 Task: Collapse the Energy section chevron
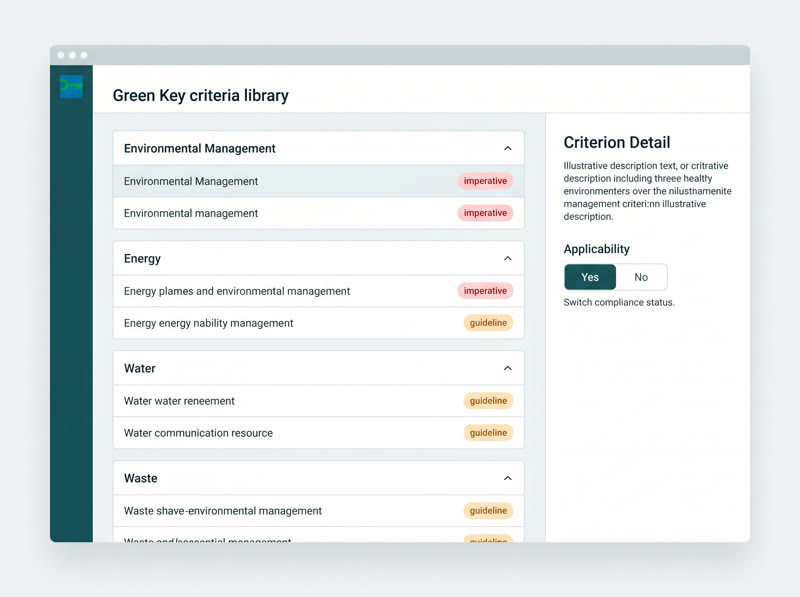(x=508, y=258)
